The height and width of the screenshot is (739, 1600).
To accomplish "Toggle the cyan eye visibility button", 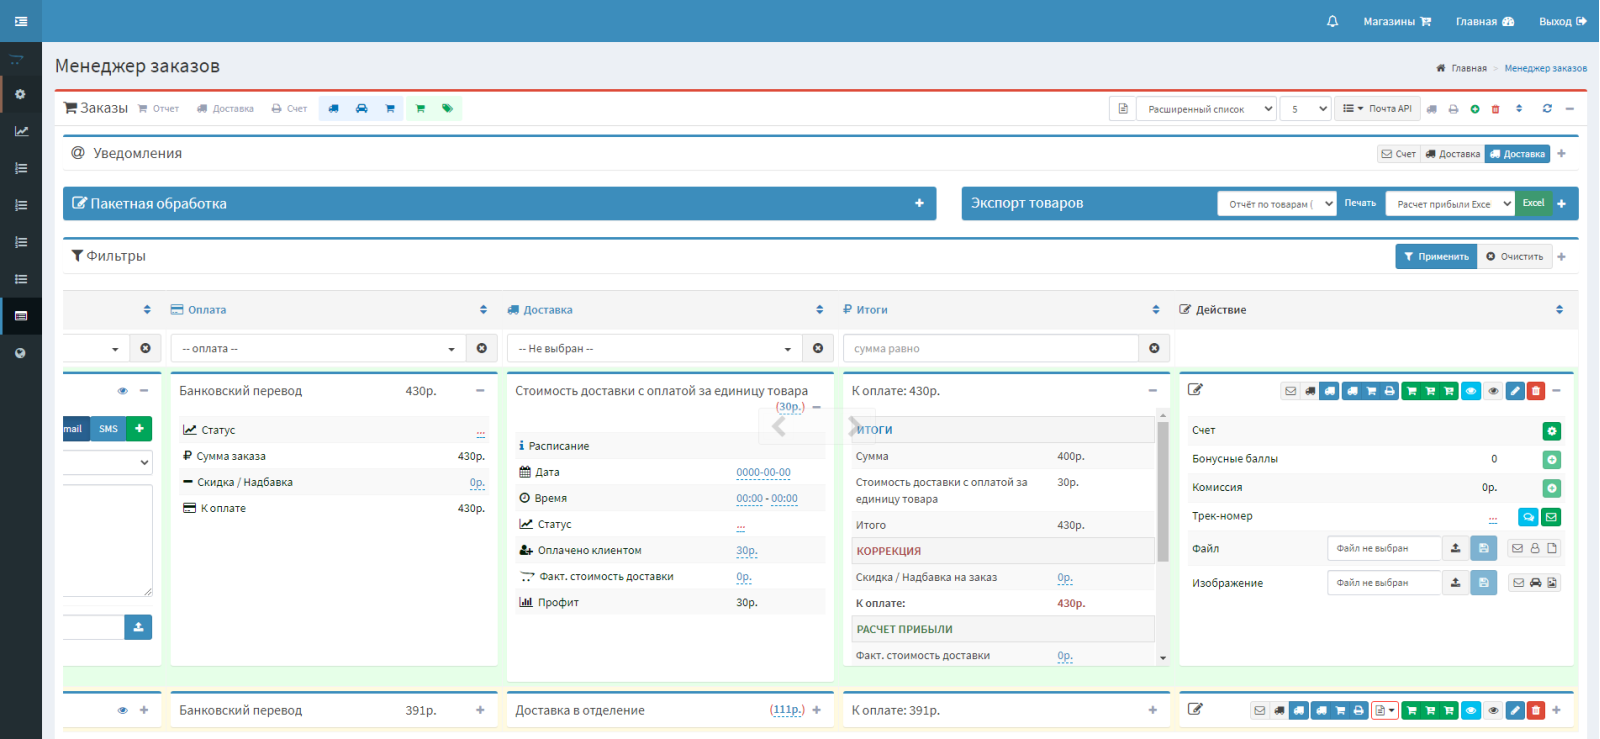I will (x=1471, y=391).
